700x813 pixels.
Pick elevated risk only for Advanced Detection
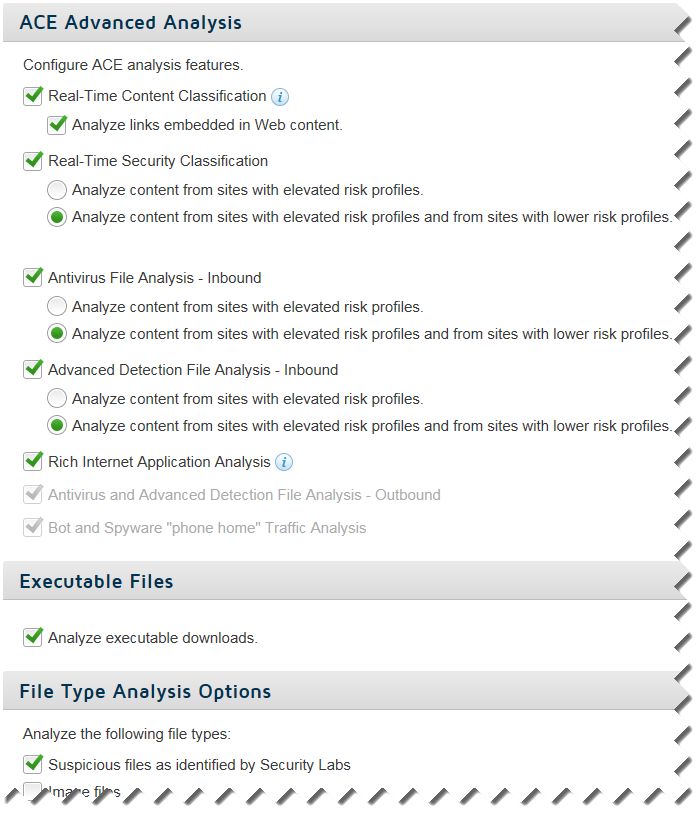point(57,399)
